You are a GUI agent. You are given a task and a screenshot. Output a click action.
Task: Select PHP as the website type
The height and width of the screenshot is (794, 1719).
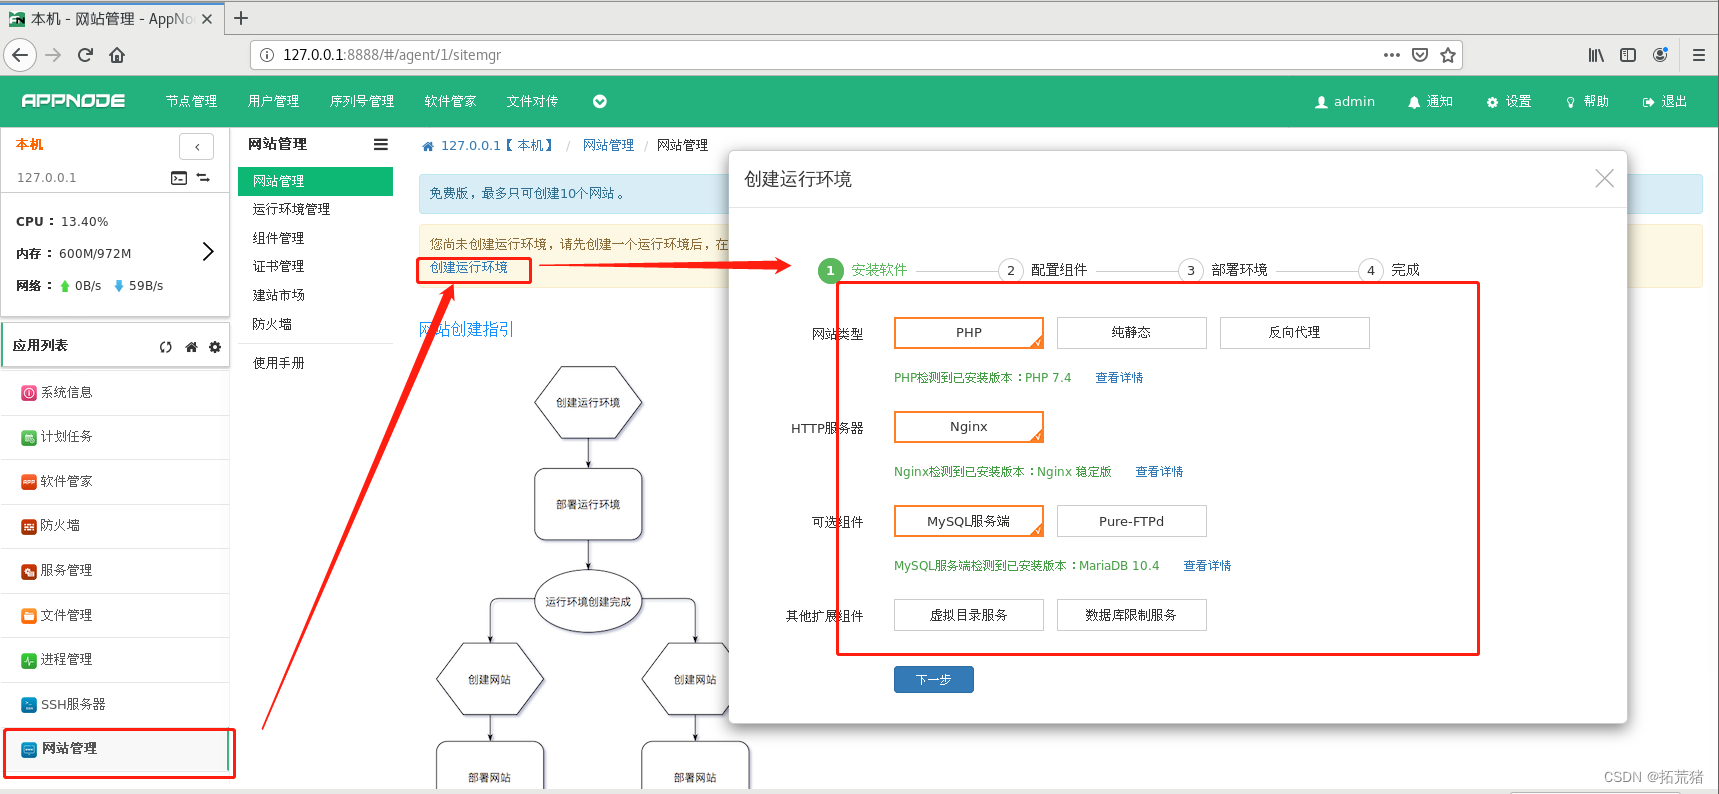coord(968,333)
